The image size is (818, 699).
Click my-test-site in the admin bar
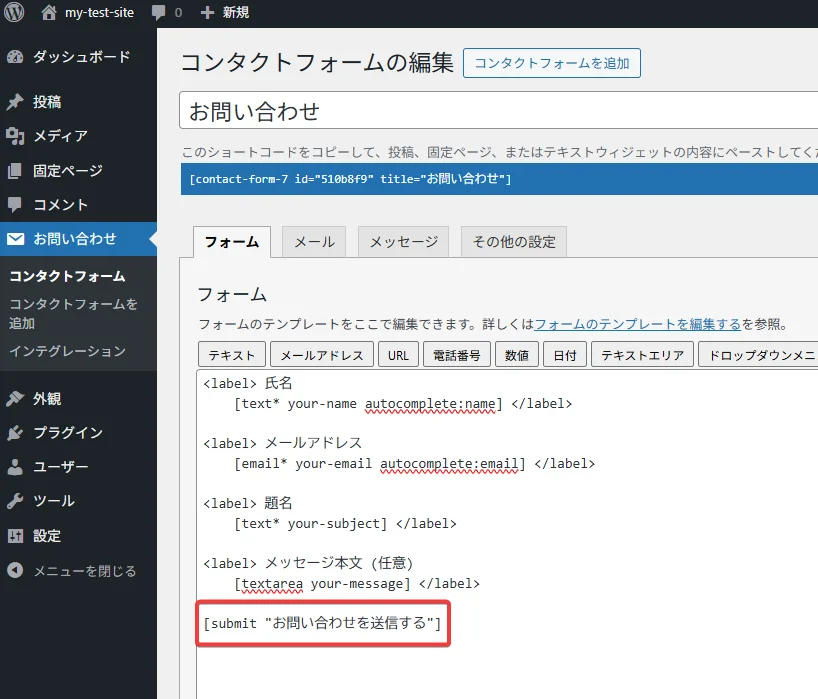pos(99,13)
